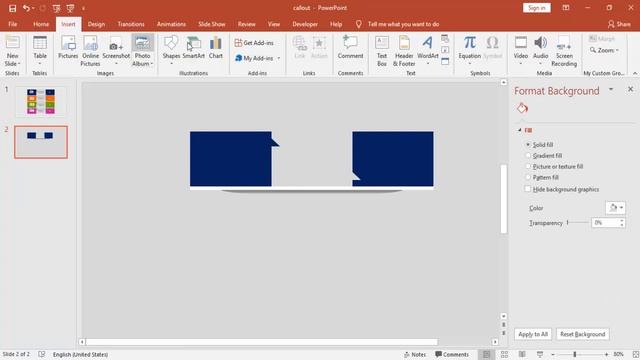640x360 pixels.
Task: Switch to the Transitions tab
Action: pos(131,24)
